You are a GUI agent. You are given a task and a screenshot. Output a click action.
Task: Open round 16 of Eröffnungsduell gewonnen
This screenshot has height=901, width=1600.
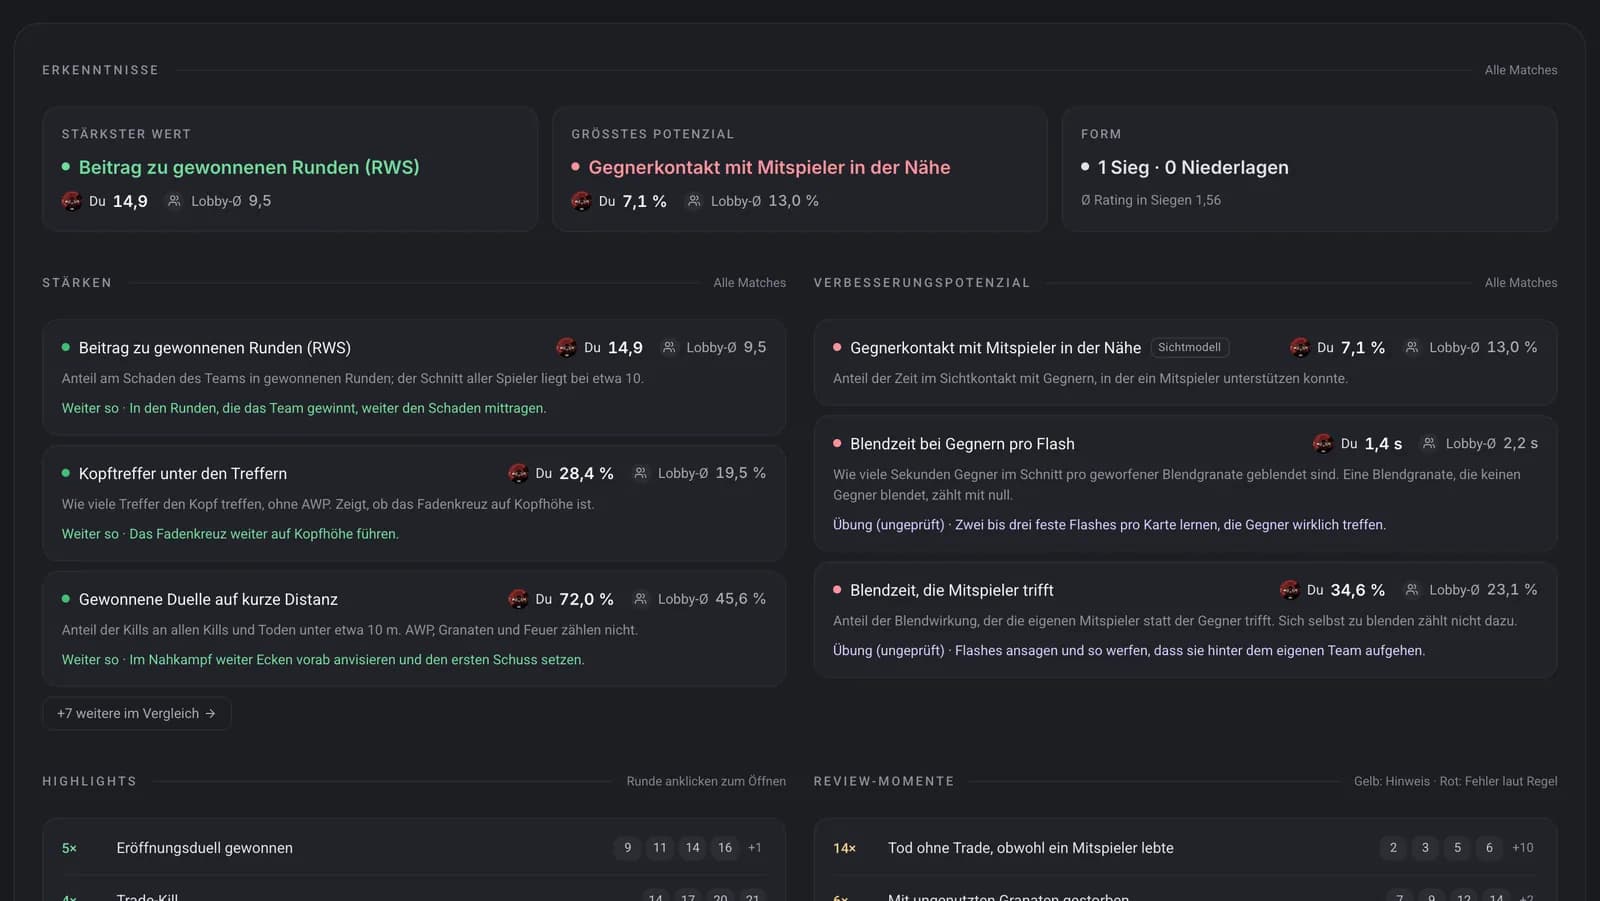[725, 847]
